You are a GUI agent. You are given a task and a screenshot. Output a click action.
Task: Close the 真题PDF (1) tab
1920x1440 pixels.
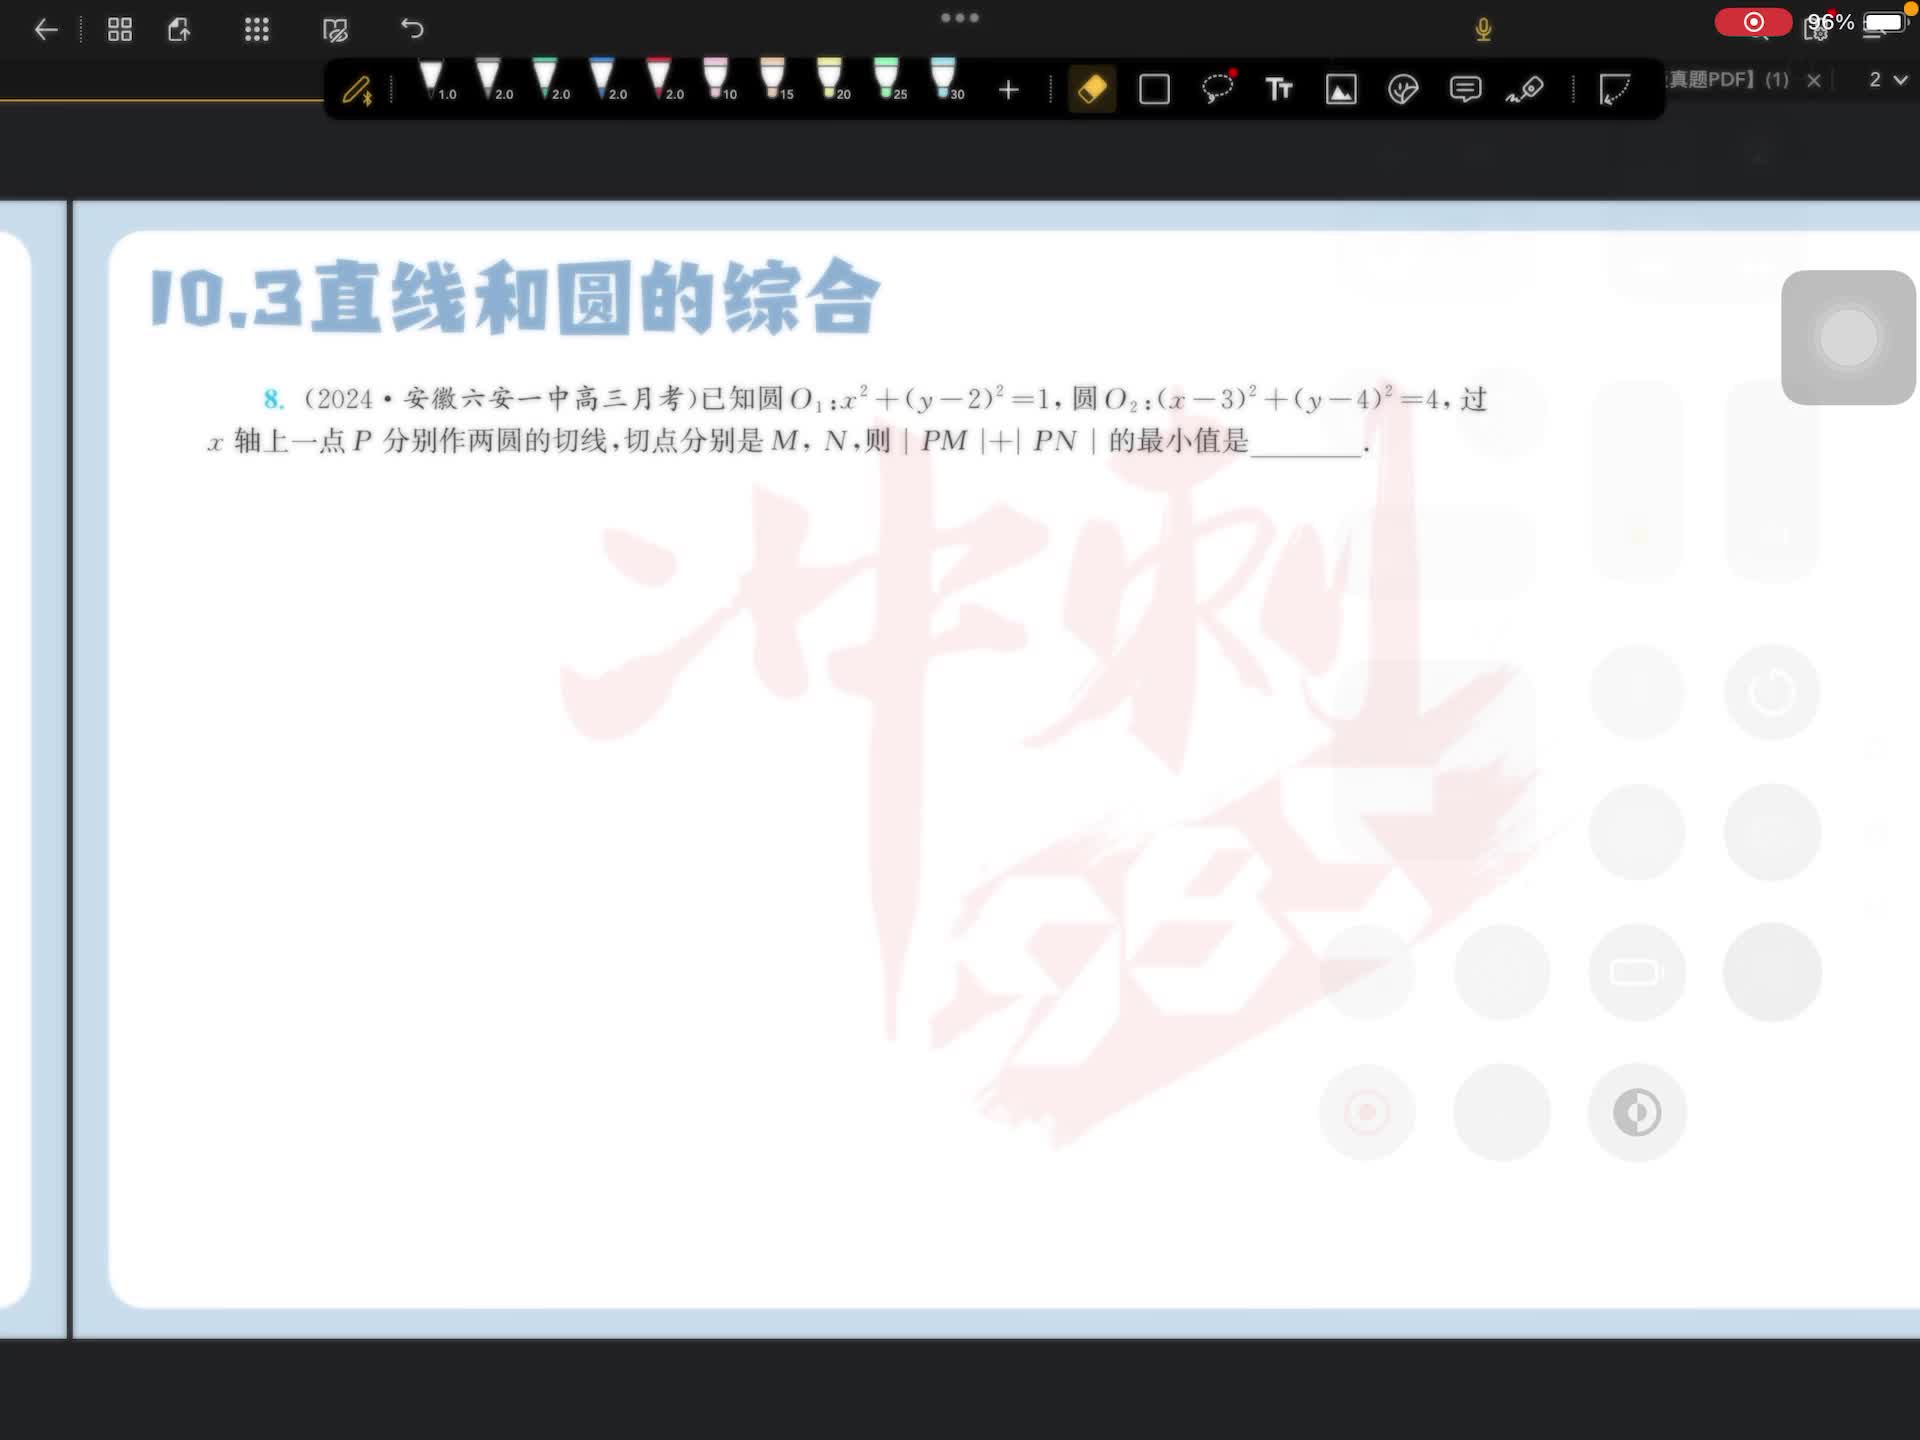(1814, 80)
